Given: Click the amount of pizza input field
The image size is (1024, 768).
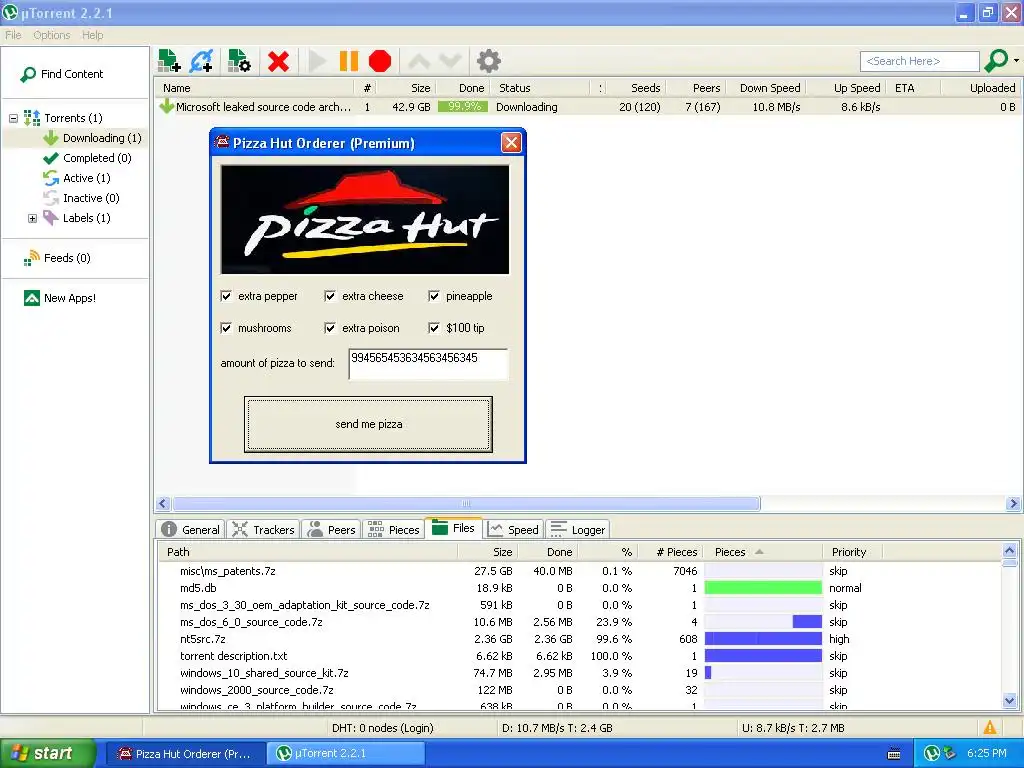Looking at the screenshot, I should [x=428, y=364].
